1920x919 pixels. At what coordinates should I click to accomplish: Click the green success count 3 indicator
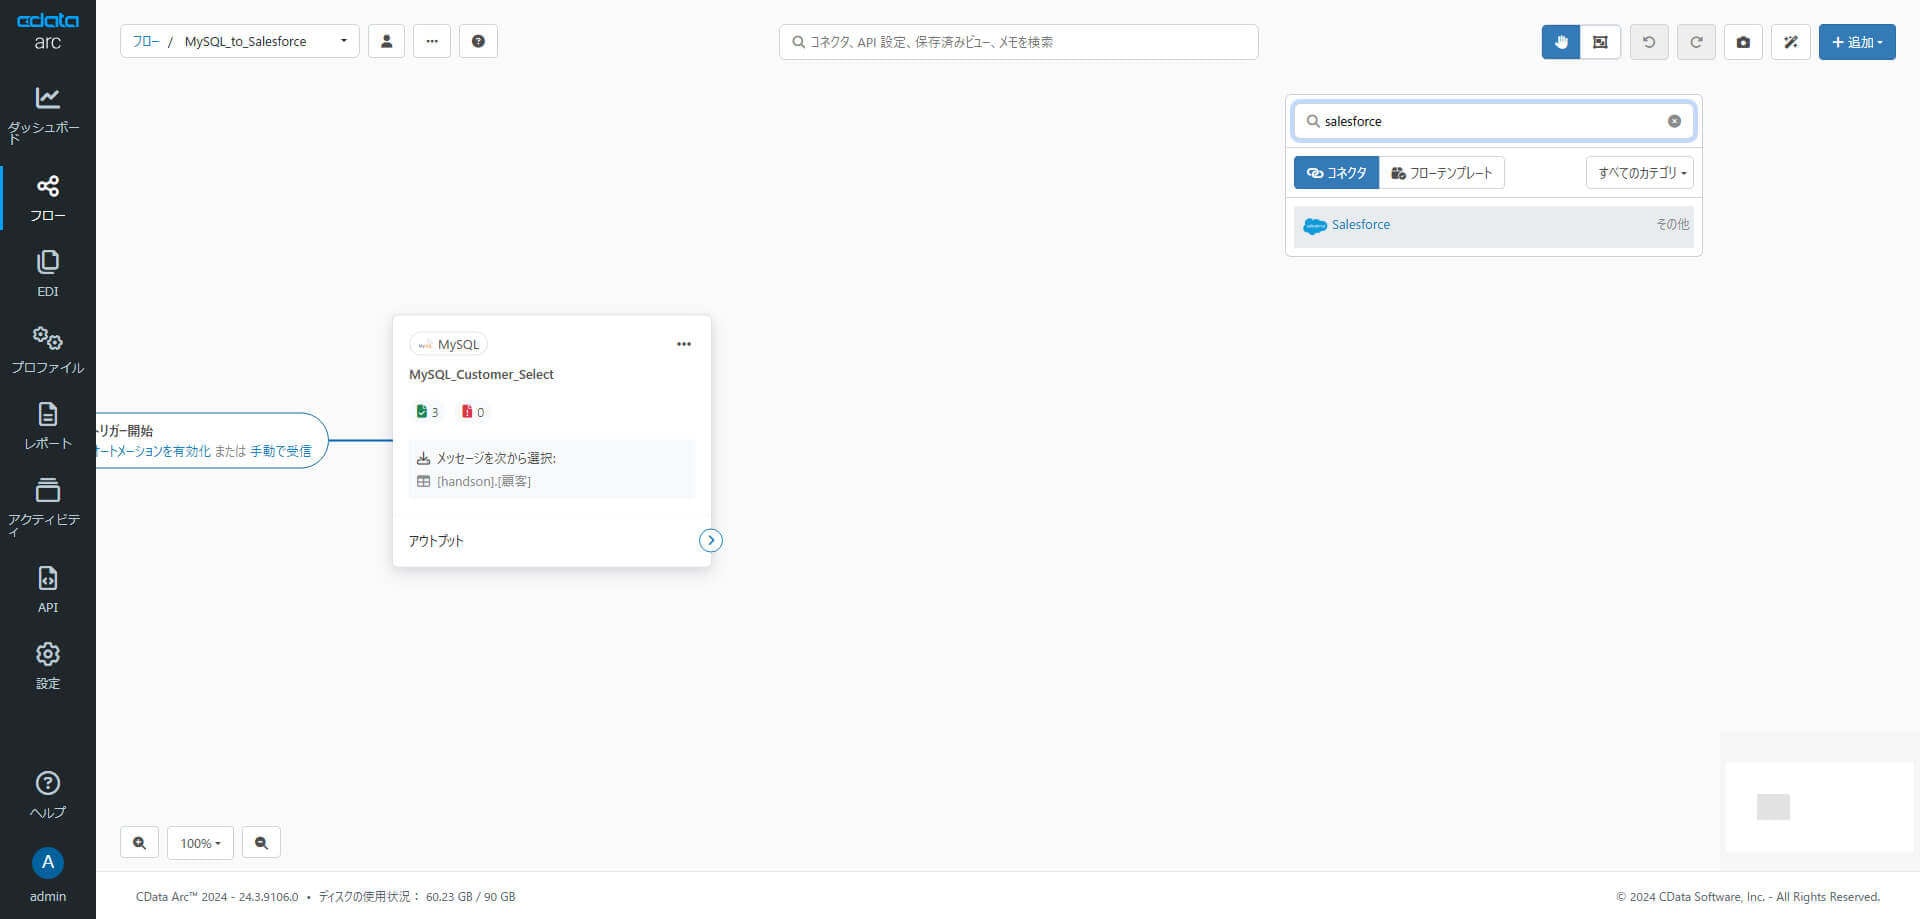[x=427, y=412]
